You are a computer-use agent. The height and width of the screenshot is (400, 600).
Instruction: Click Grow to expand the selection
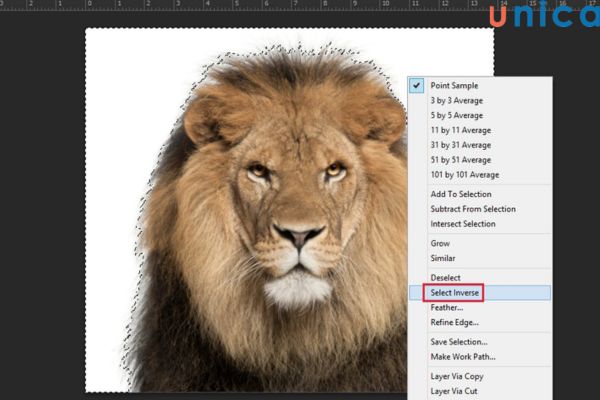click(x=440, y=243)
